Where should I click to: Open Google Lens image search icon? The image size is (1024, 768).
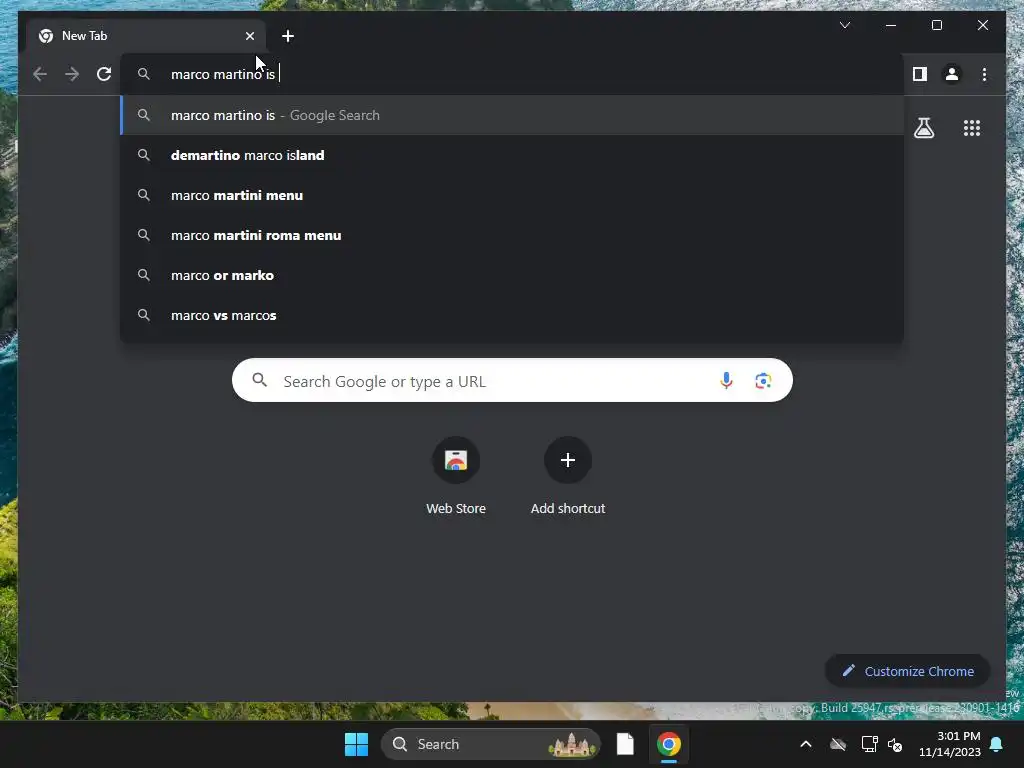(x=763, y=380)
